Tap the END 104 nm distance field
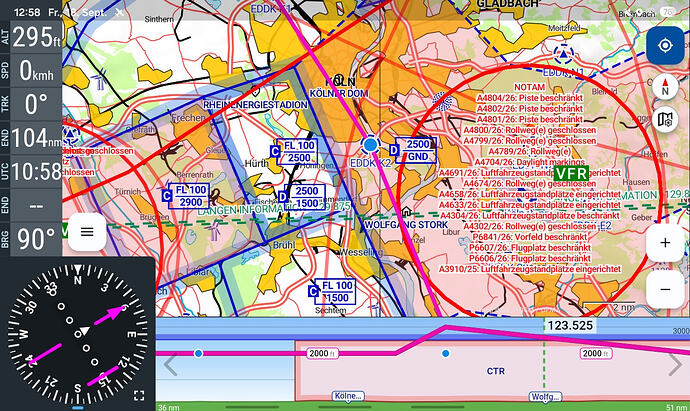 click(31, 137)
